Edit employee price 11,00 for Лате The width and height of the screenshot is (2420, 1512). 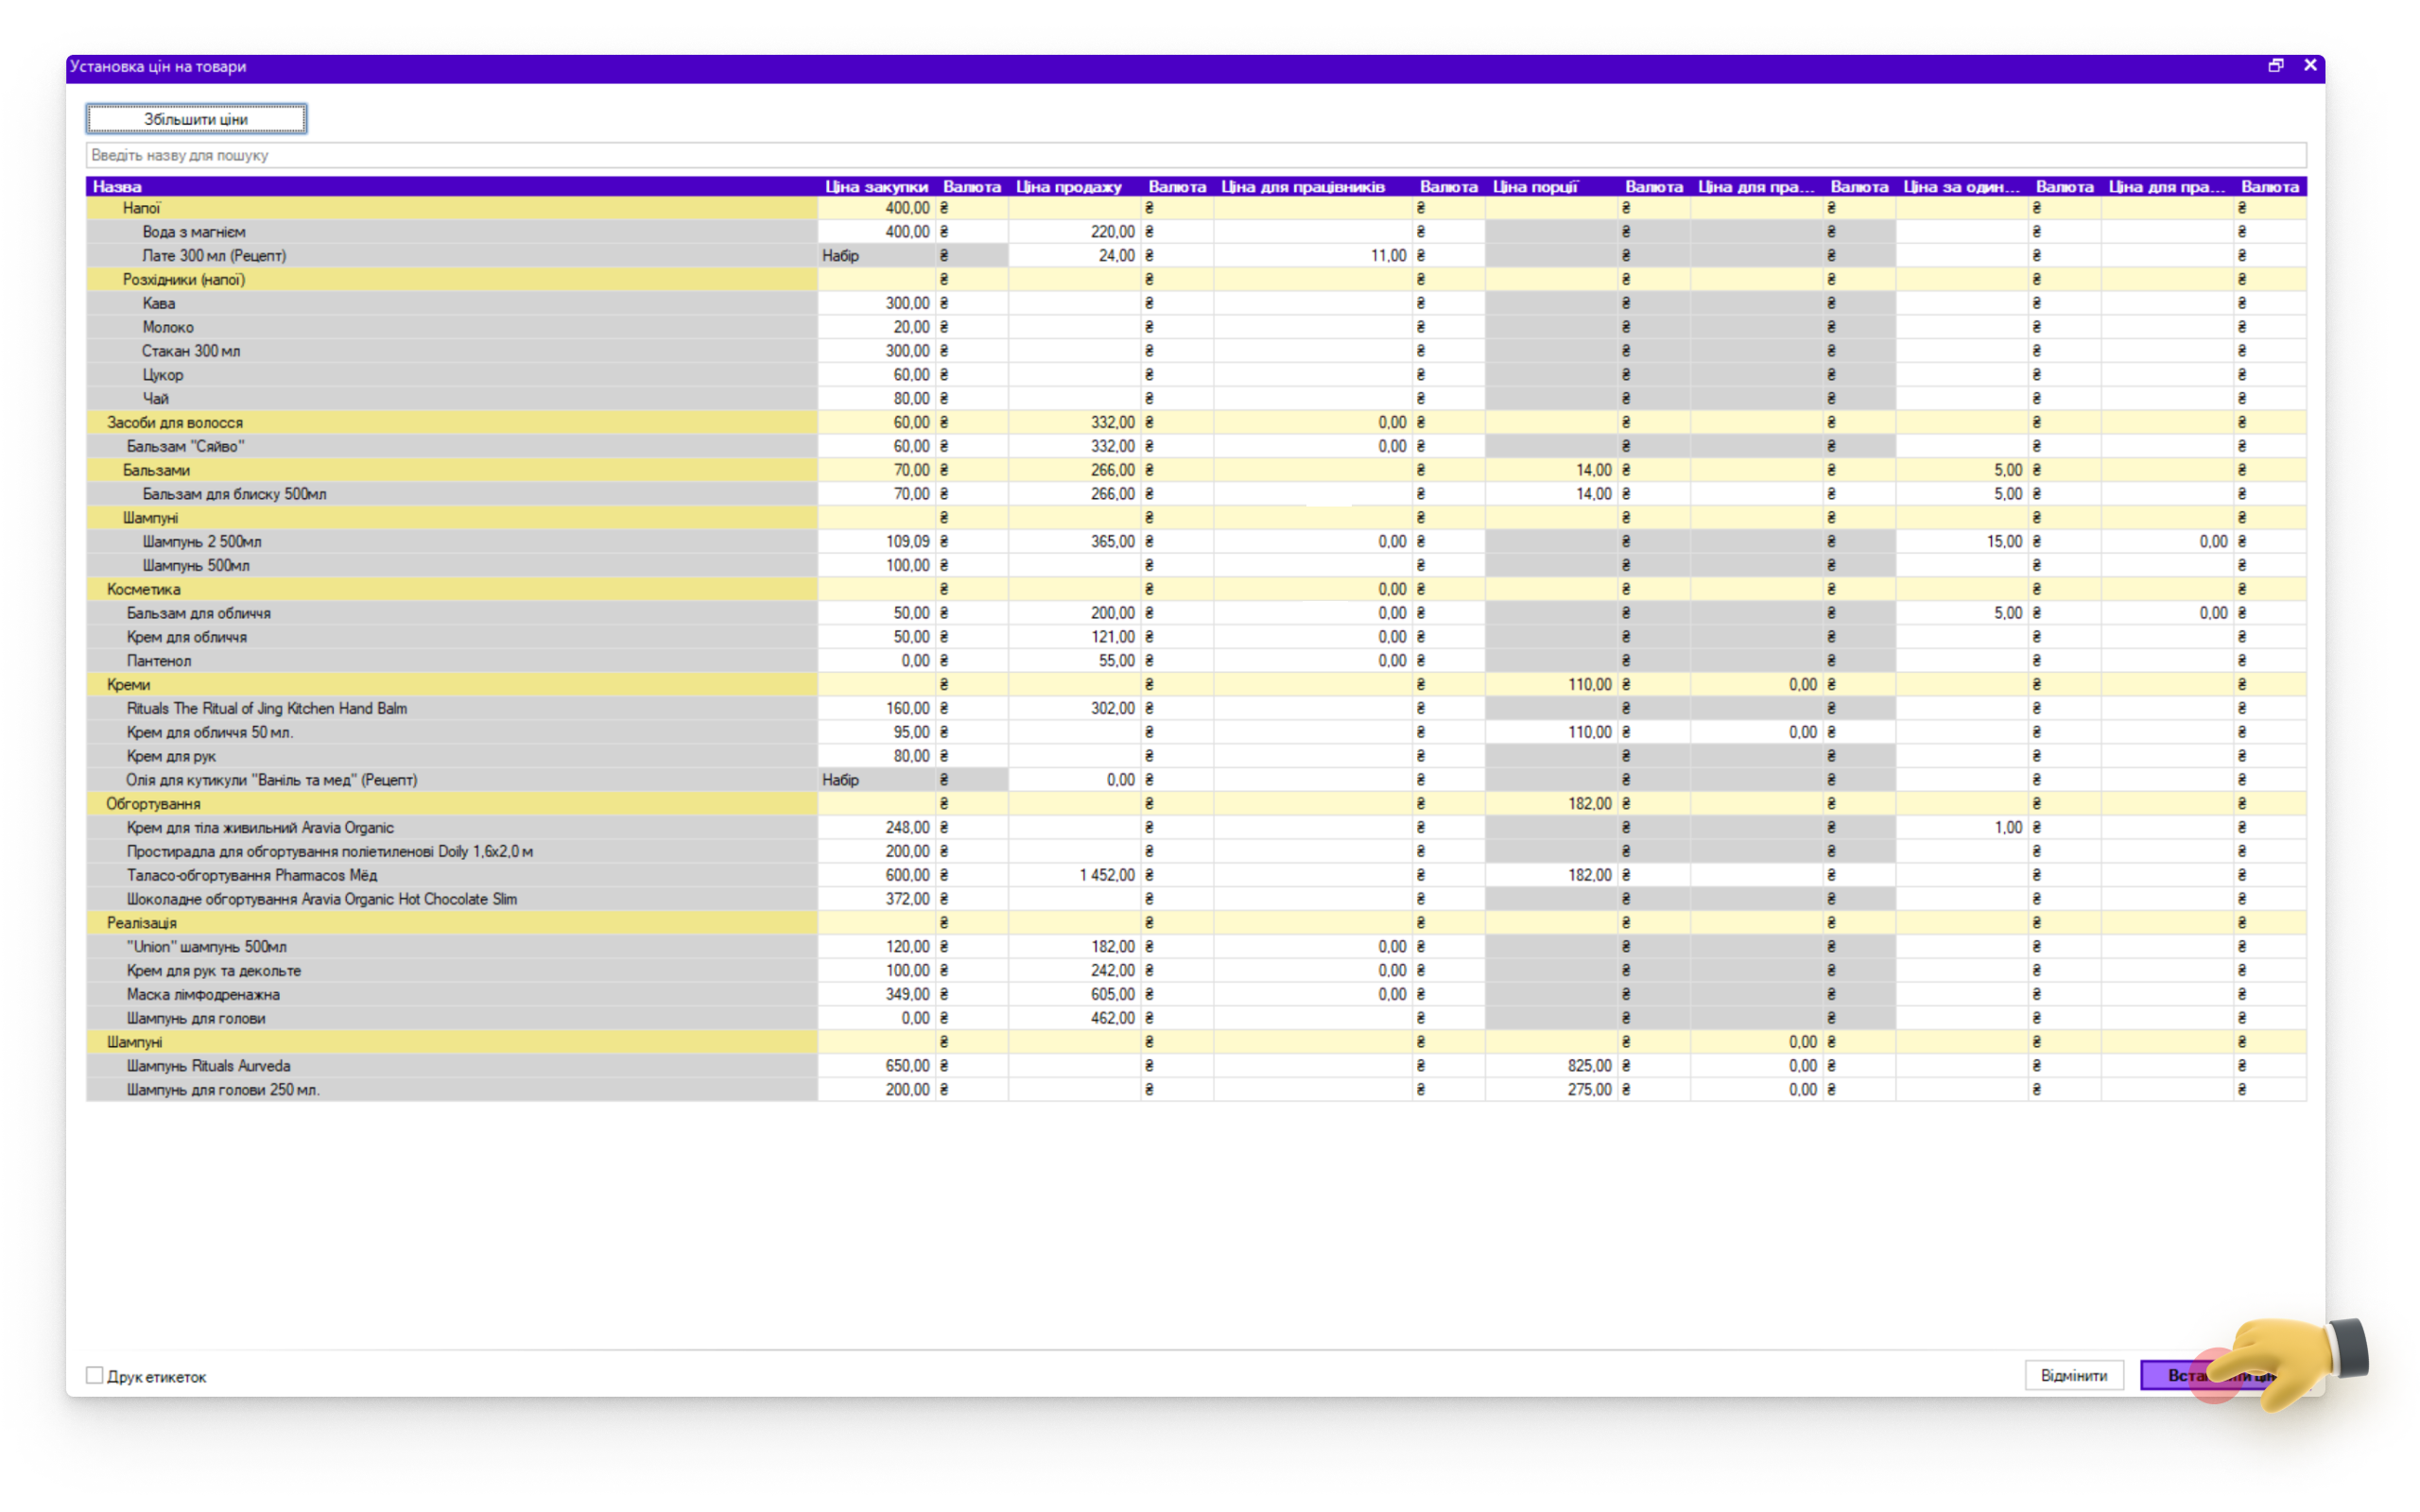click(1312, 255)
